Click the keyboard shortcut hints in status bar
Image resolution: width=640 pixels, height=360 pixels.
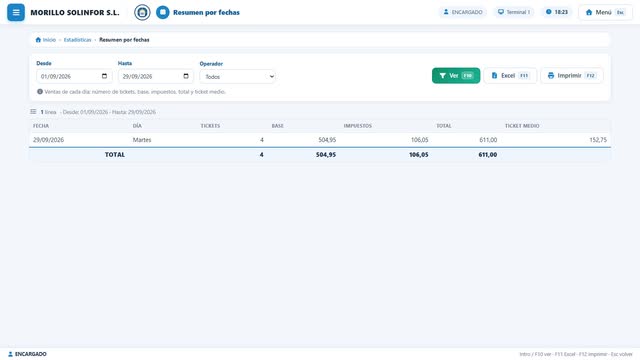576,354
